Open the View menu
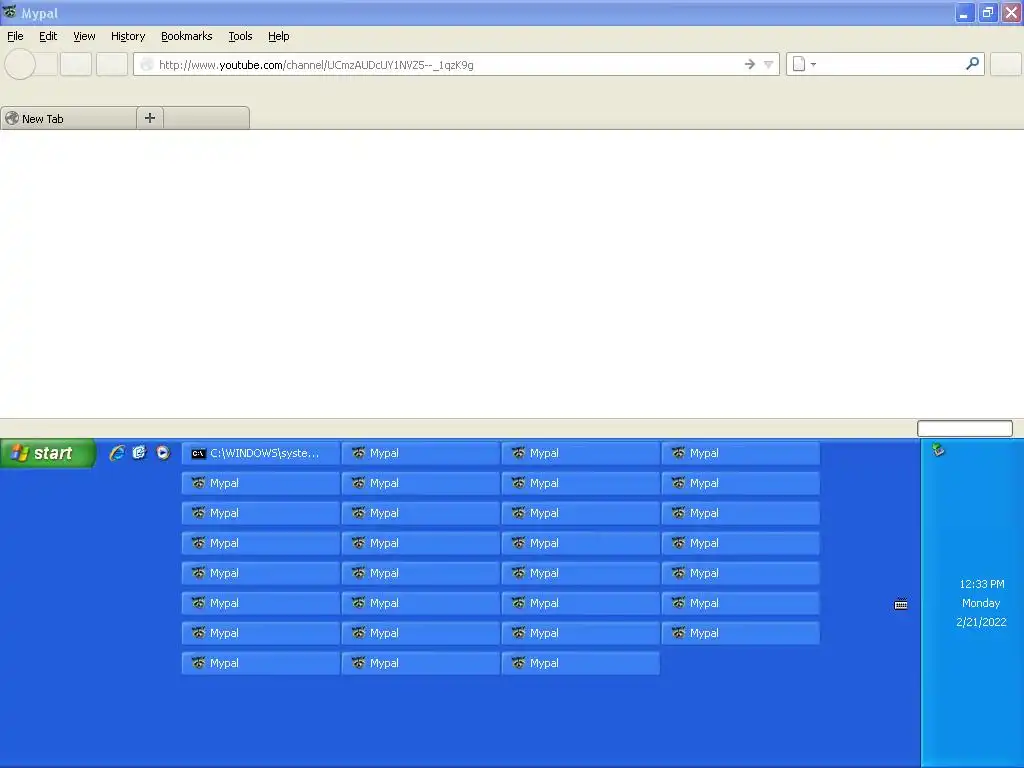1024x768 pixels. 84,36
